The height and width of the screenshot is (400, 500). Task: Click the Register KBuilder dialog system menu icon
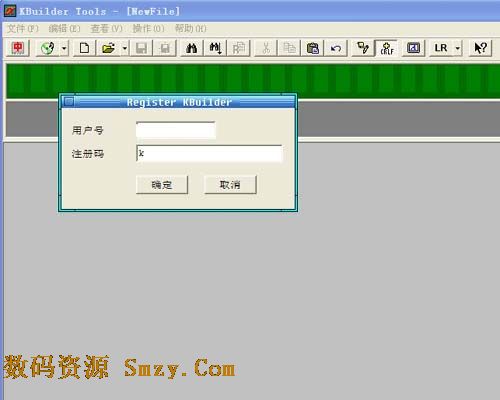pos(69,102)
